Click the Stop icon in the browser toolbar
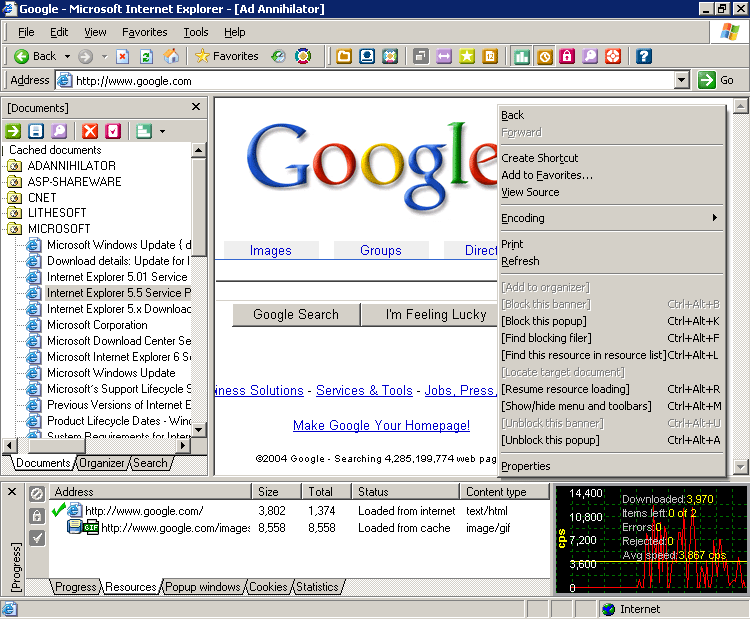The image size is (750, 619). 123,56
